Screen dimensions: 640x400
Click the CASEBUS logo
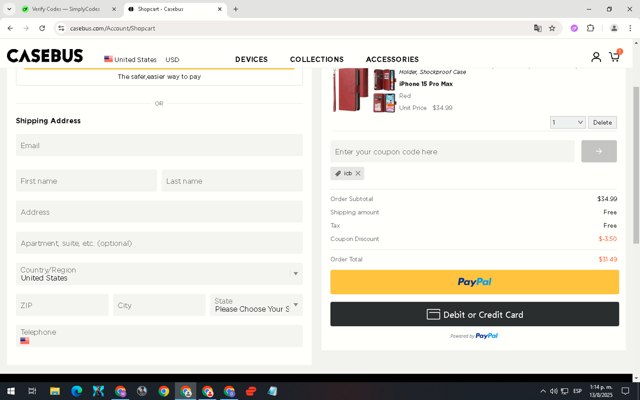click(x=45, y=56)
